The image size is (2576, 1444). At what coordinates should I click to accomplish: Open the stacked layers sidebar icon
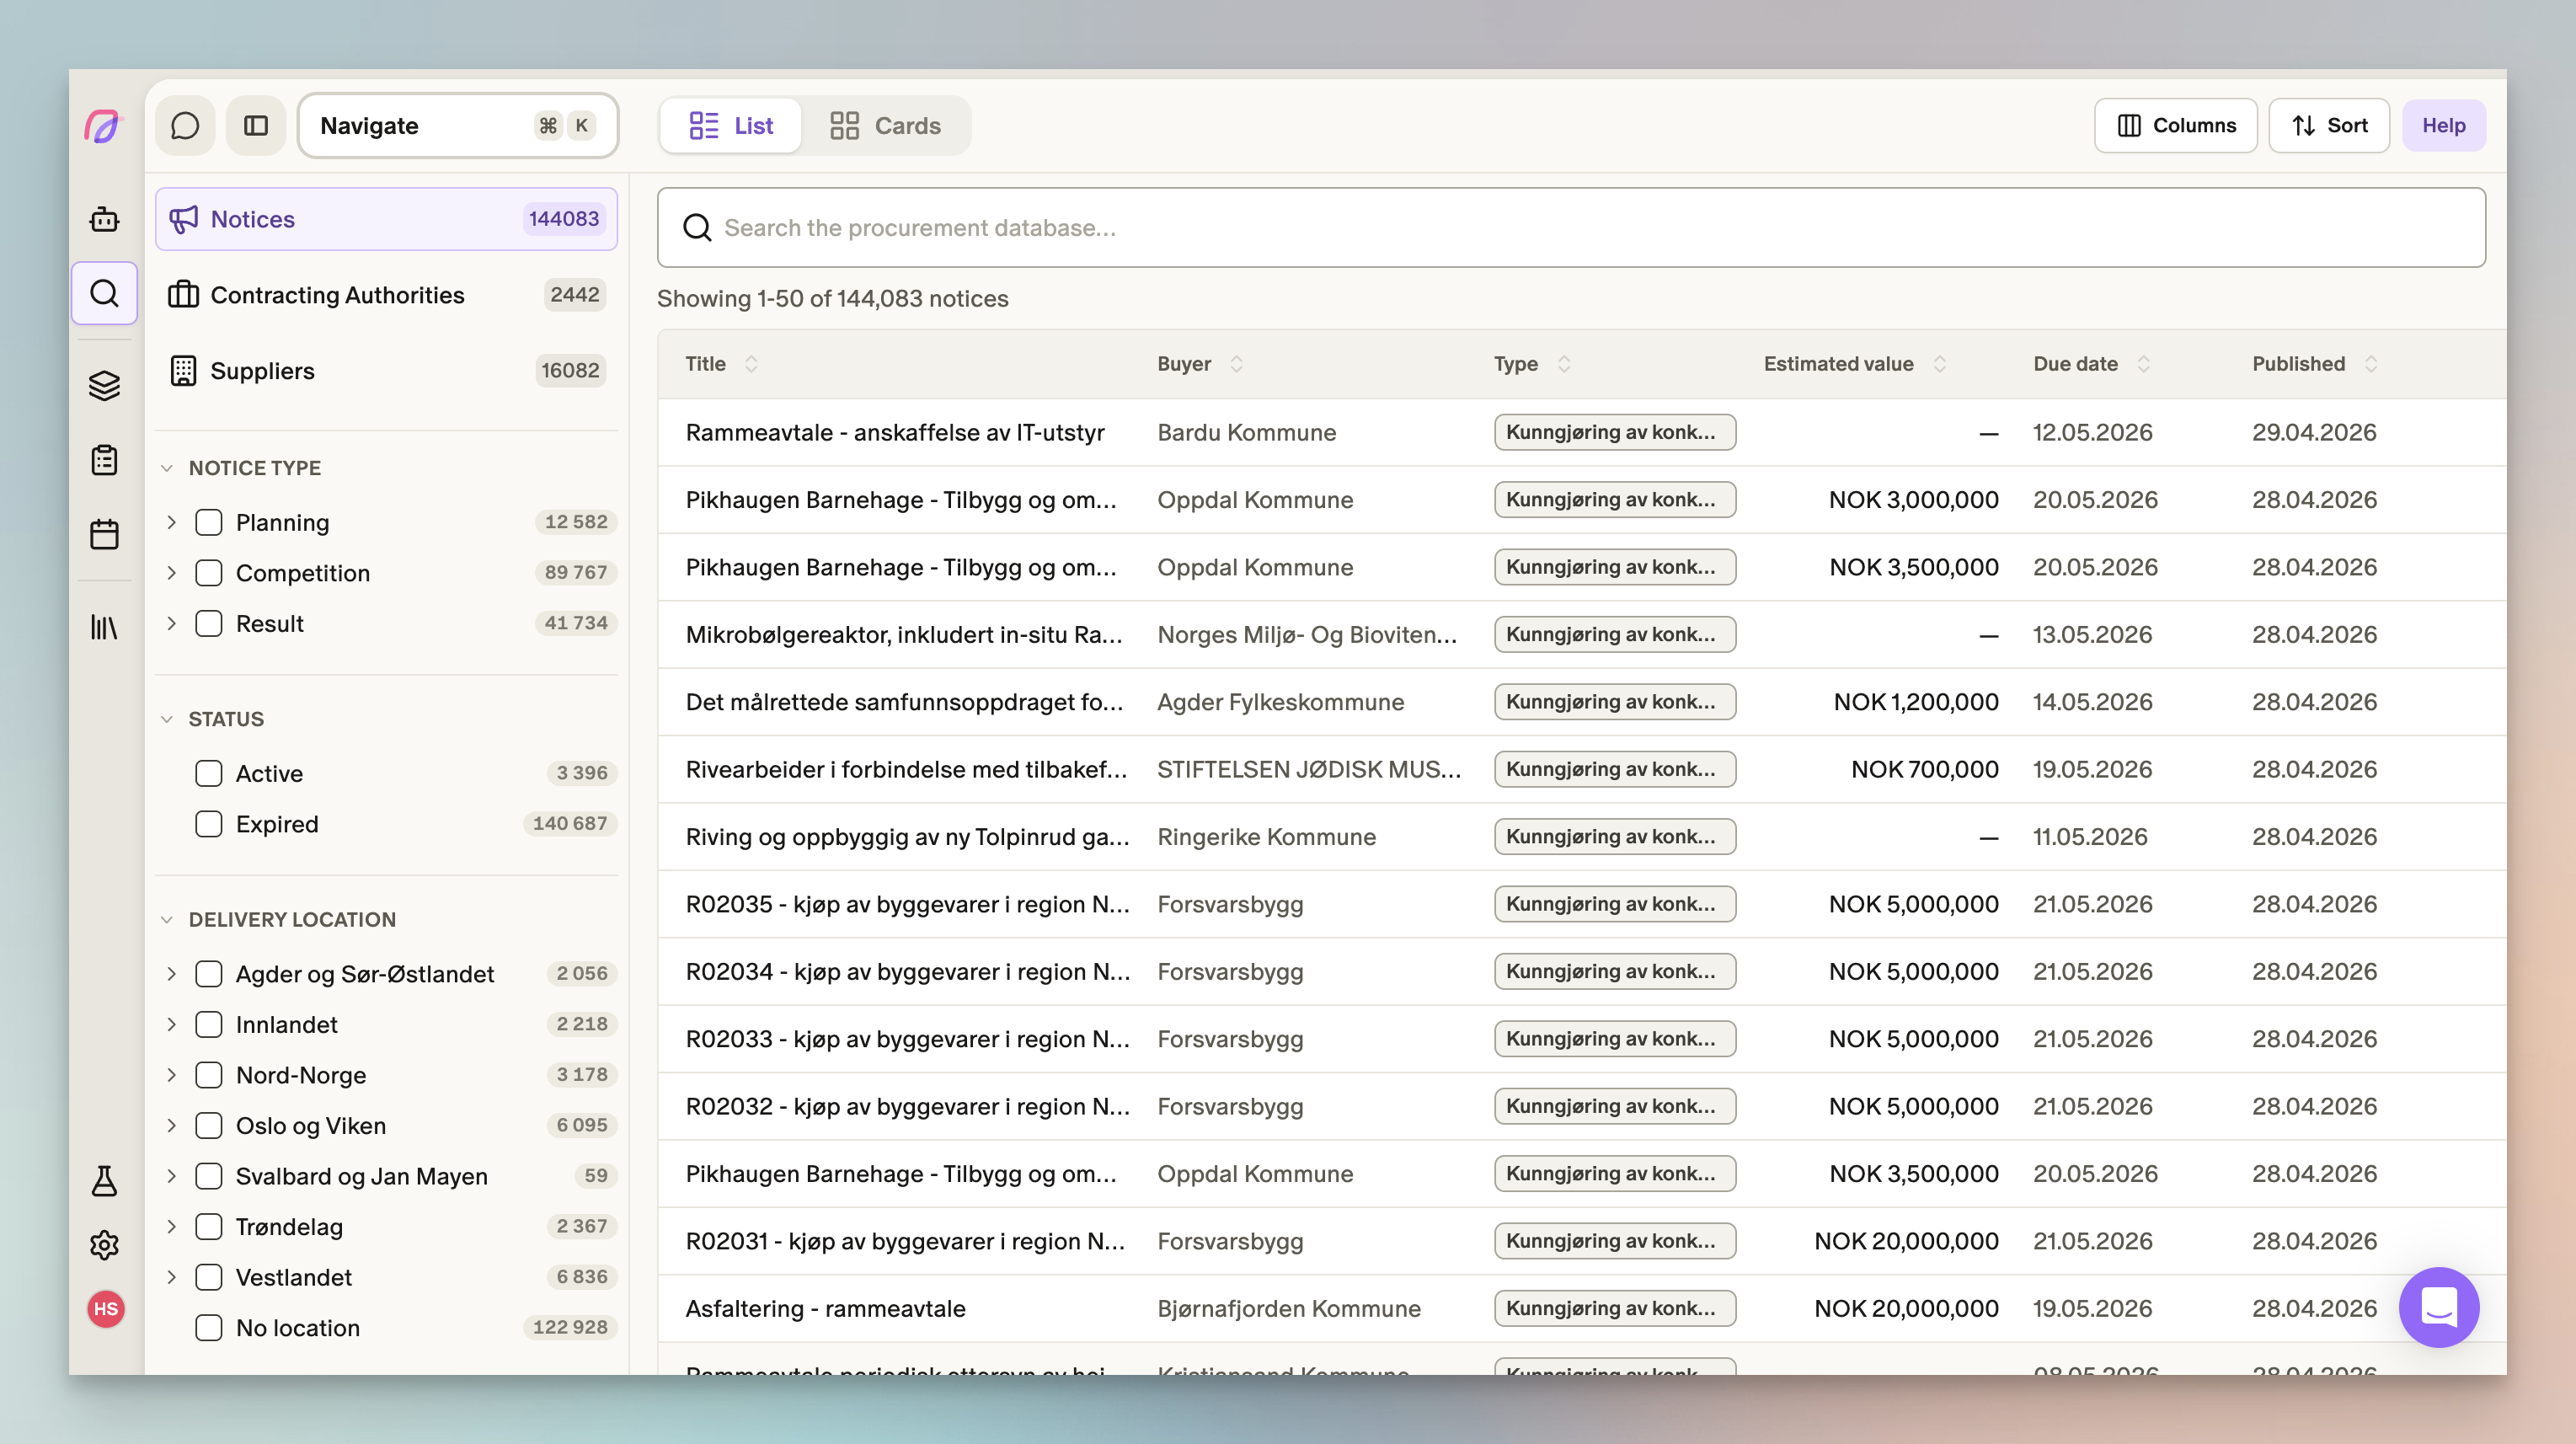pyautogui.click(x=104, y=385)
